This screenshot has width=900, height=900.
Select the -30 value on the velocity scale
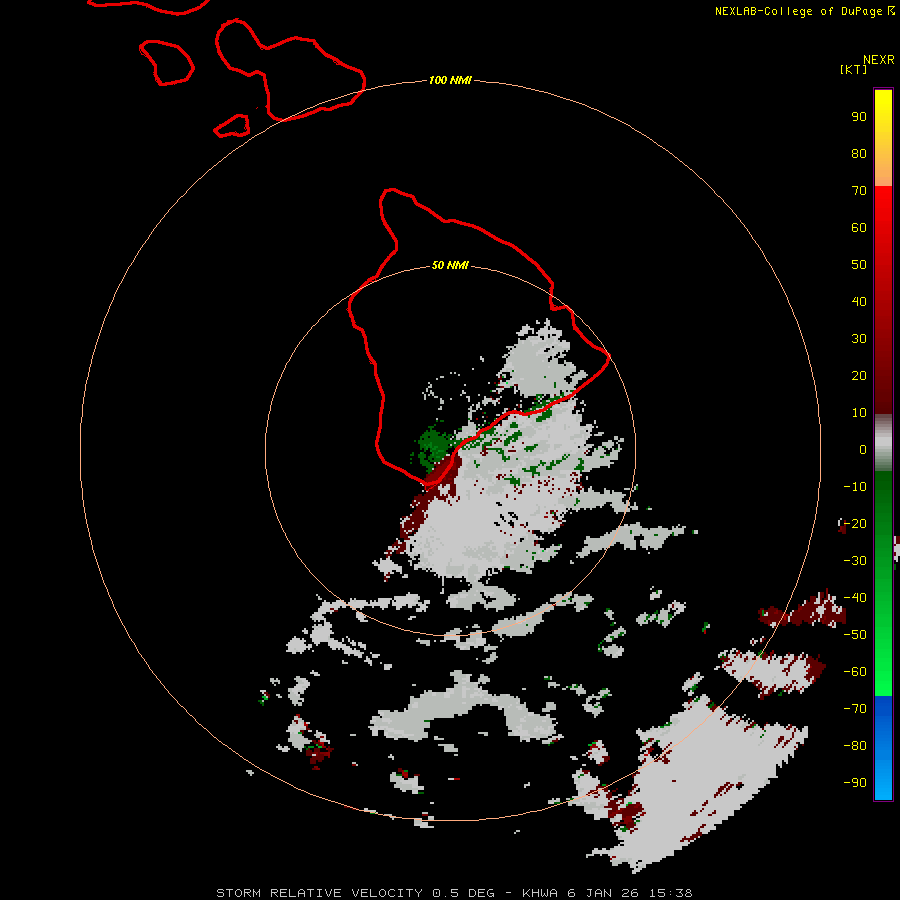pyautogui.click(x=855, y=561)
